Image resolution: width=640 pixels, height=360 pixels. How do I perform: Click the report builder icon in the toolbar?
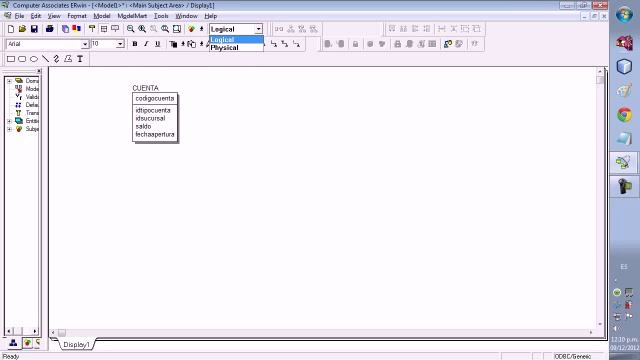[65, 29]
